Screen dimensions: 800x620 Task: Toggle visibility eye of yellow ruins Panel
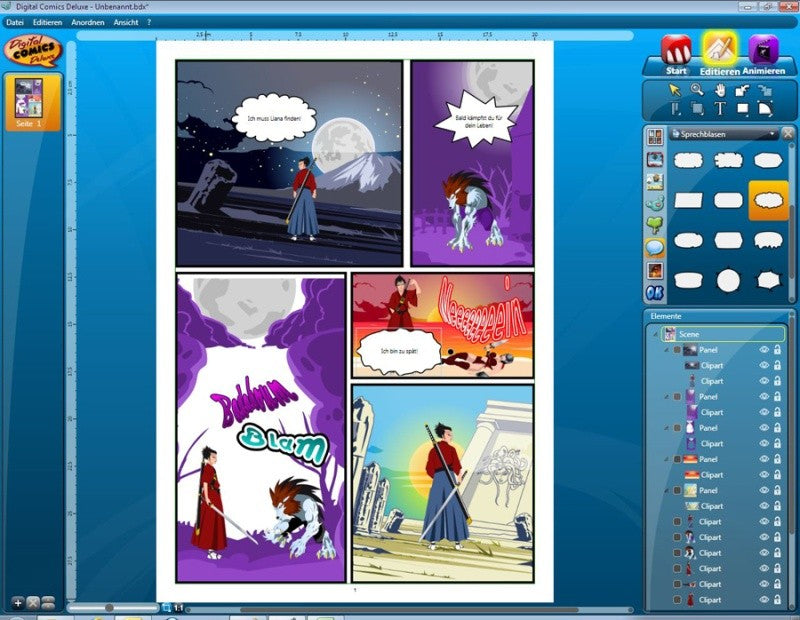tap(764, 490)
